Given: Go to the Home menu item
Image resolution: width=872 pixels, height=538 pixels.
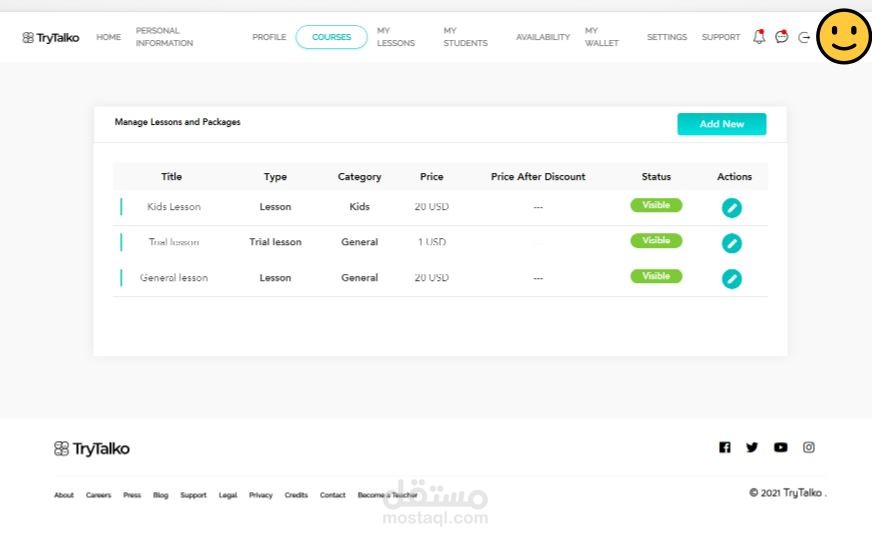Looking at the screenshot, I should click(x=108, y=37).
